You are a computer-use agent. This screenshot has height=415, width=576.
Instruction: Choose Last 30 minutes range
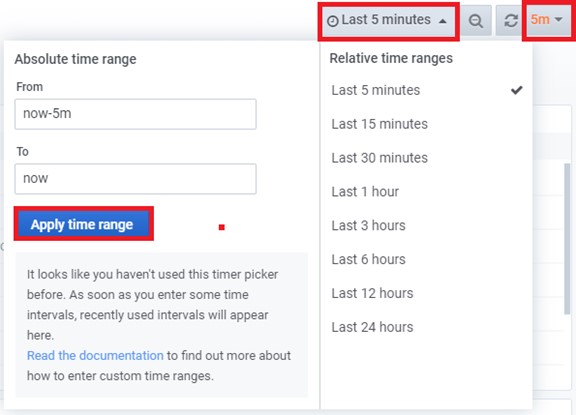pos(379,158)
